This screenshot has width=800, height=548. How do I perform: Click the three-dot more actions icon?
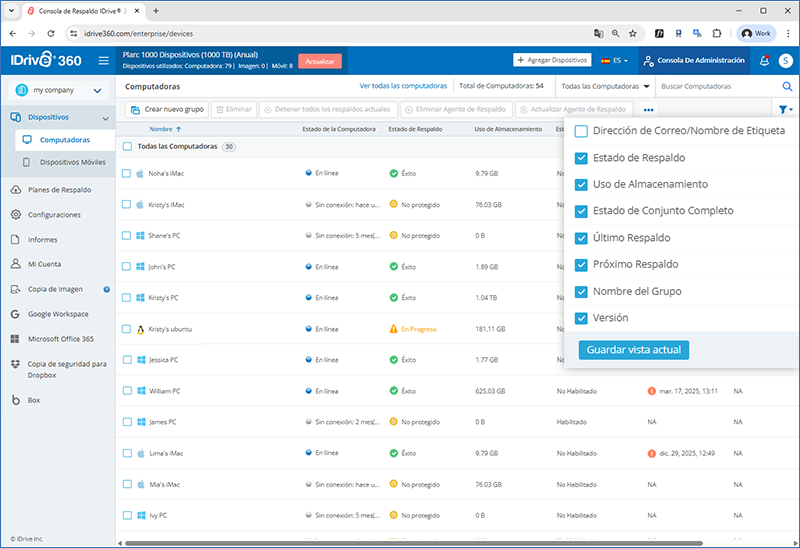649,109
